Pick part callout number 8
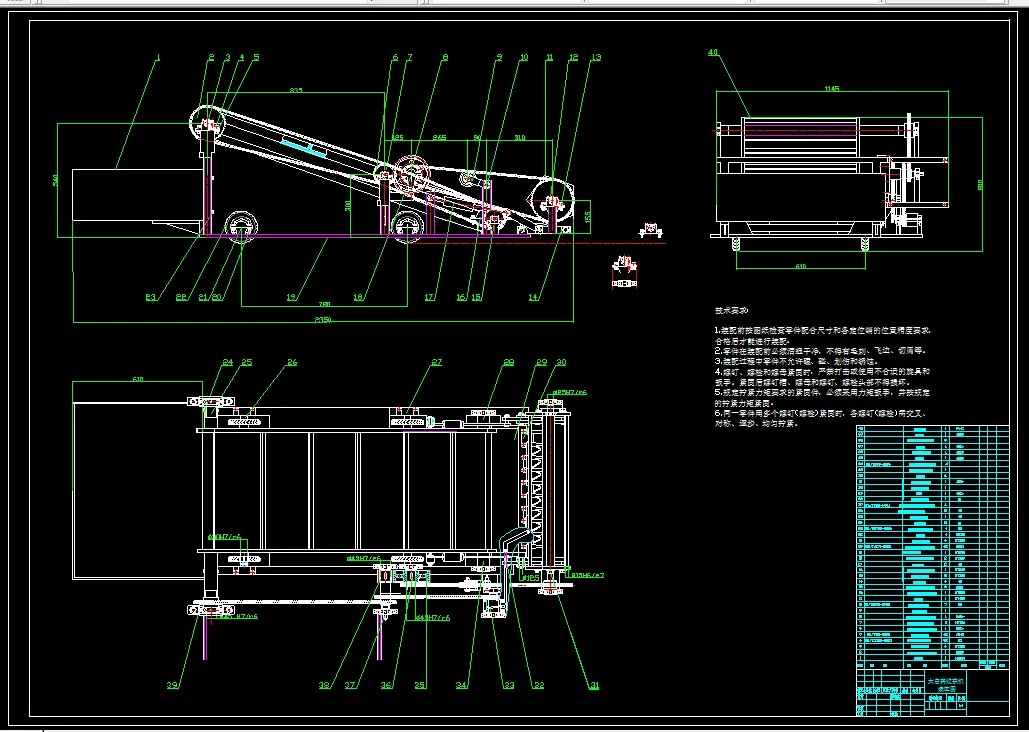Screen dimensions: 1029x732 [x=446, y=57]
